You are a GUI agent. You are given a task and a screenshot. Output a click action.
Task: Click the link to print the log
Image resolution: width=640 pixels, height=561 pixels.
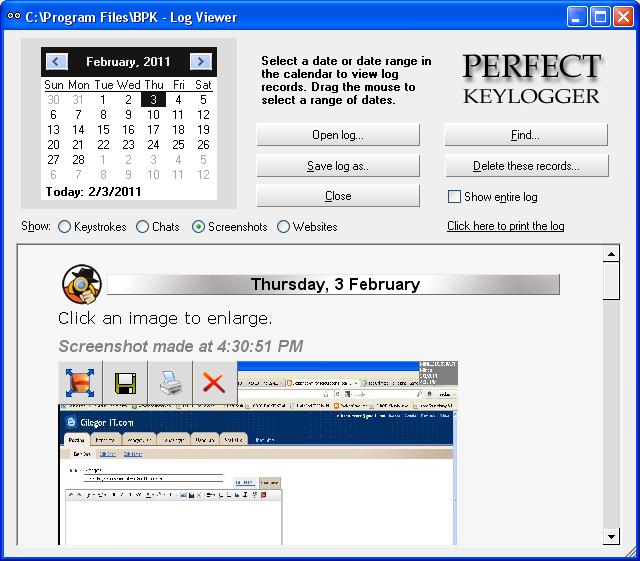506,226
